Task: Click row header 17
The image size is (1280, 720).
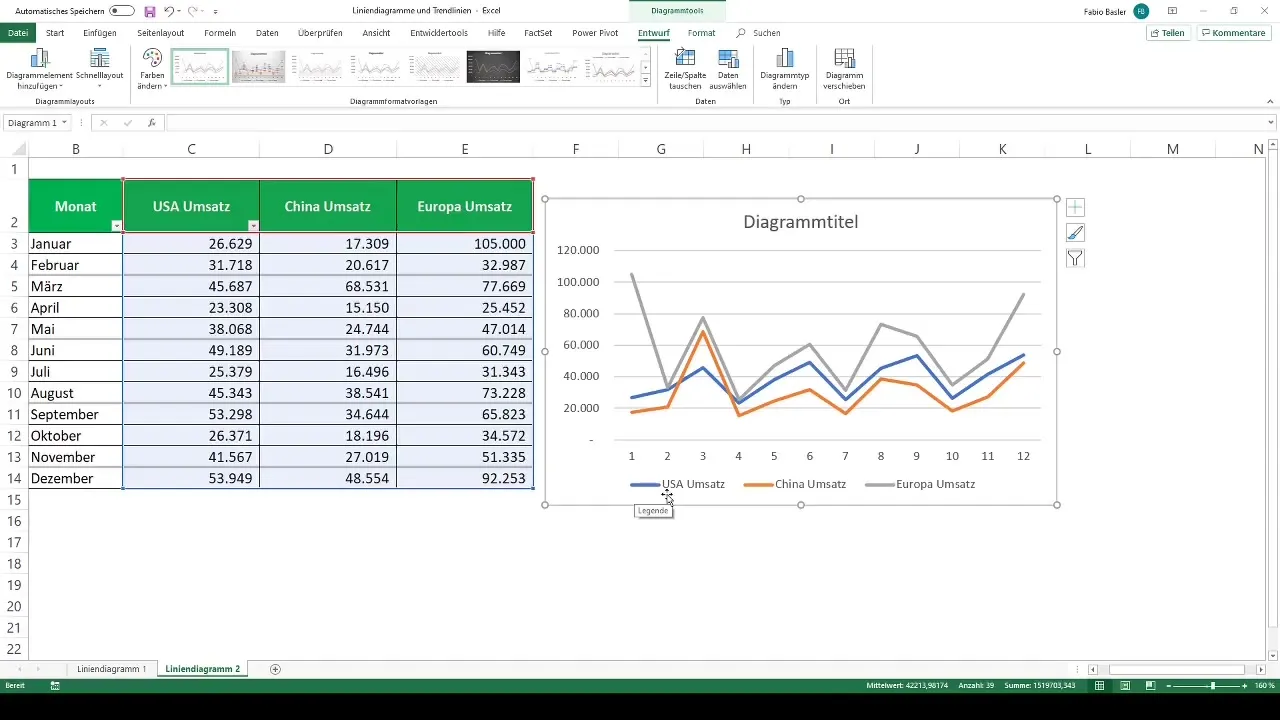Action: point(14,542)
